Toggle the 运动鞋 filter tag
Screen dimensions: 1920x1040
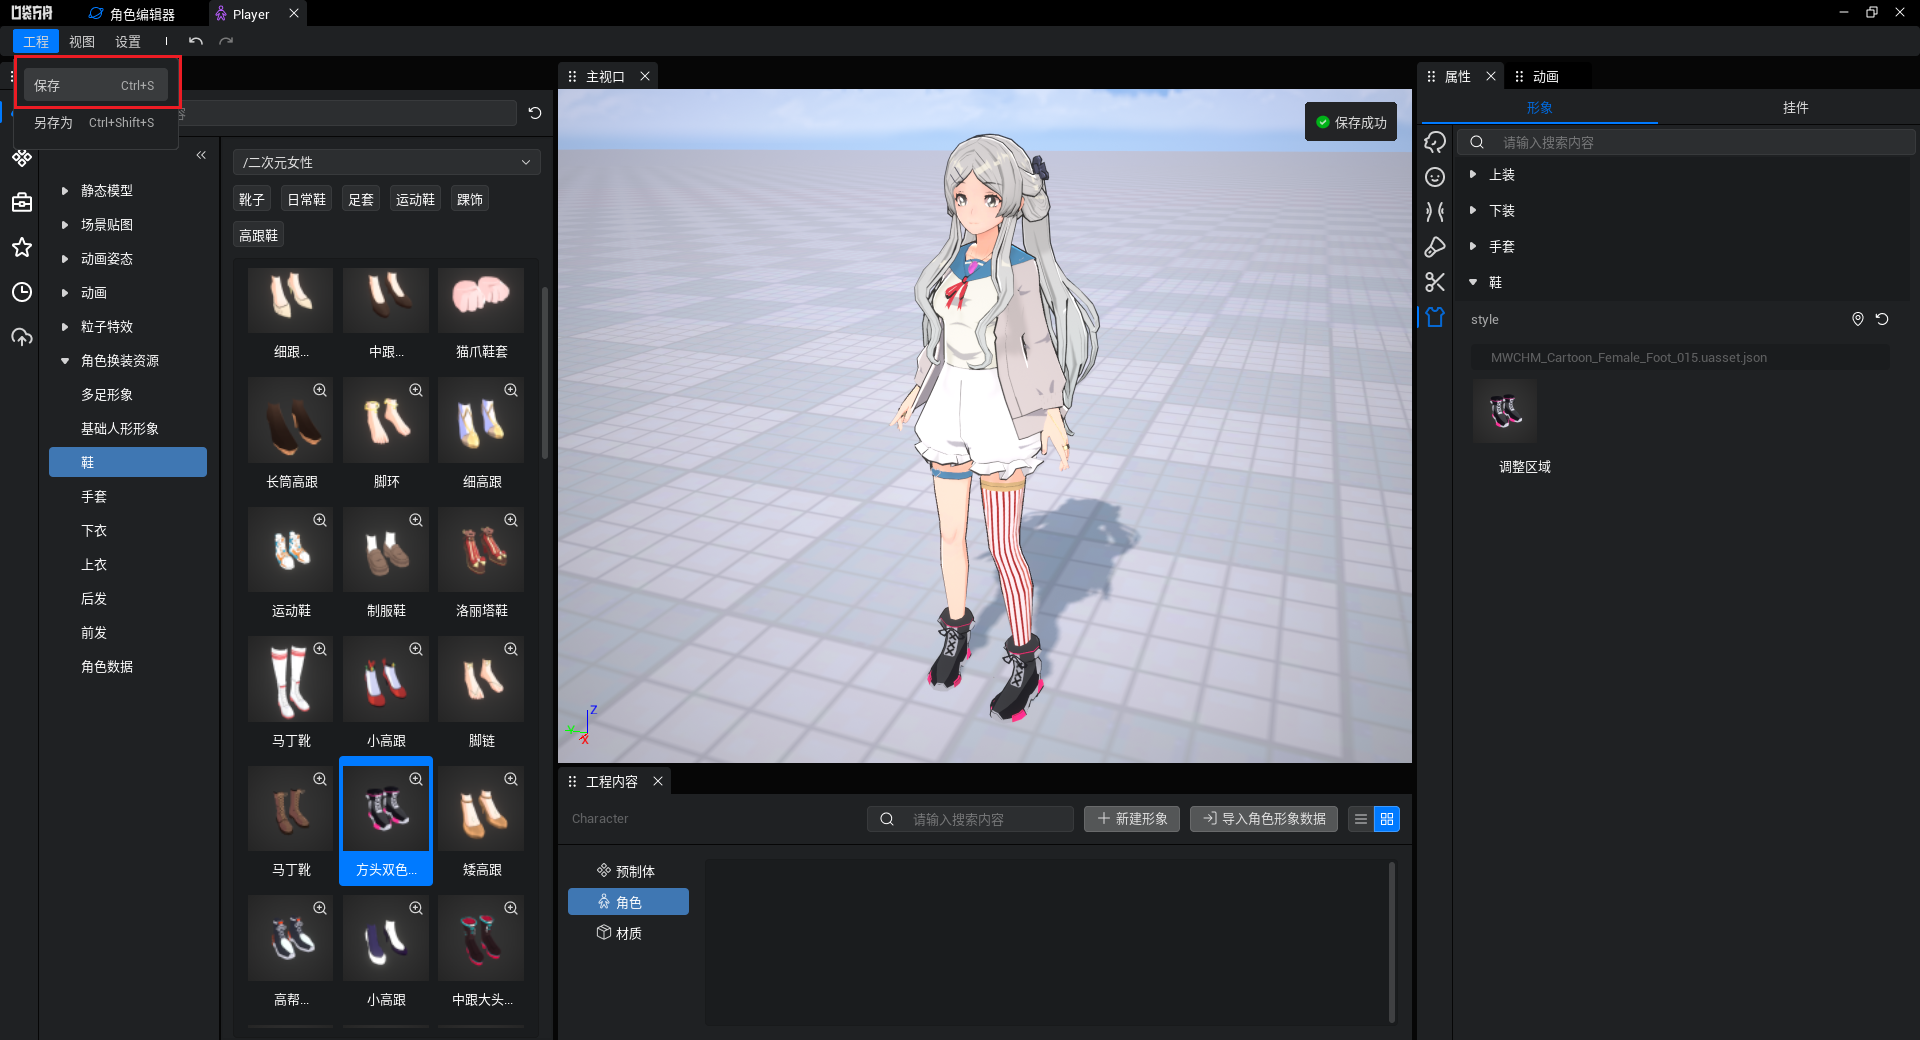tap(416, 199)
